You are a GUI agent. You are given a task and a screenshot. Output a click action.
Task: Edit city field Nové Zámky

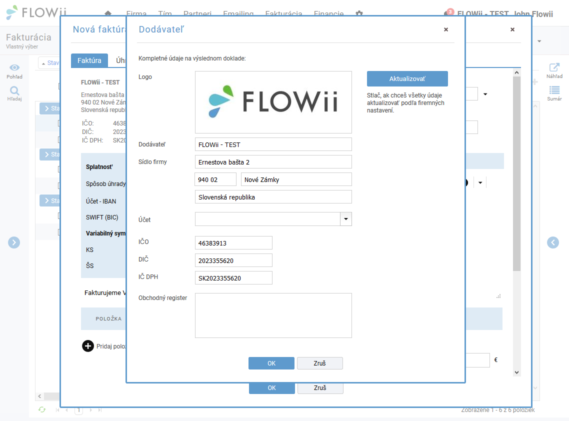(x=296, y=179)
